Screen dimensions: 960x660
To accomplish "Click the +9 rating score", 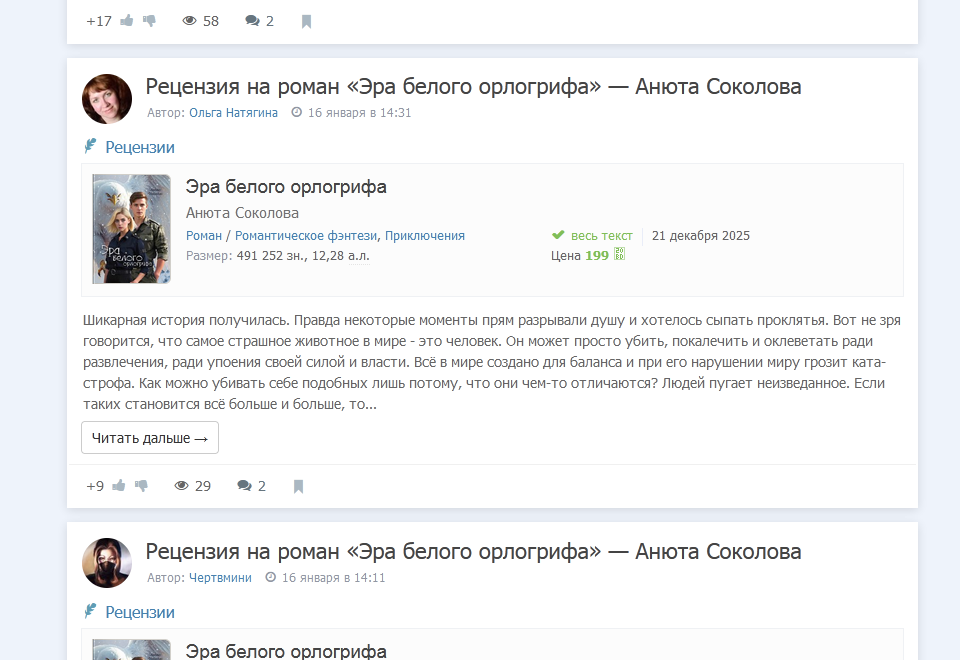I will pyautogui.click(x=95, y=486).
